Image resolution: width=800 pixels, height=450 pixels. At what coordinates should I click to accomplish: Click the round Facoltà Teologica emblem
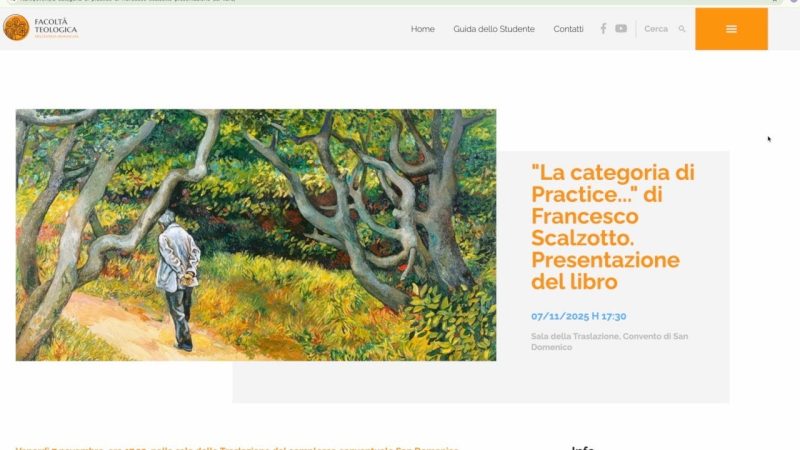pos(16,27)
